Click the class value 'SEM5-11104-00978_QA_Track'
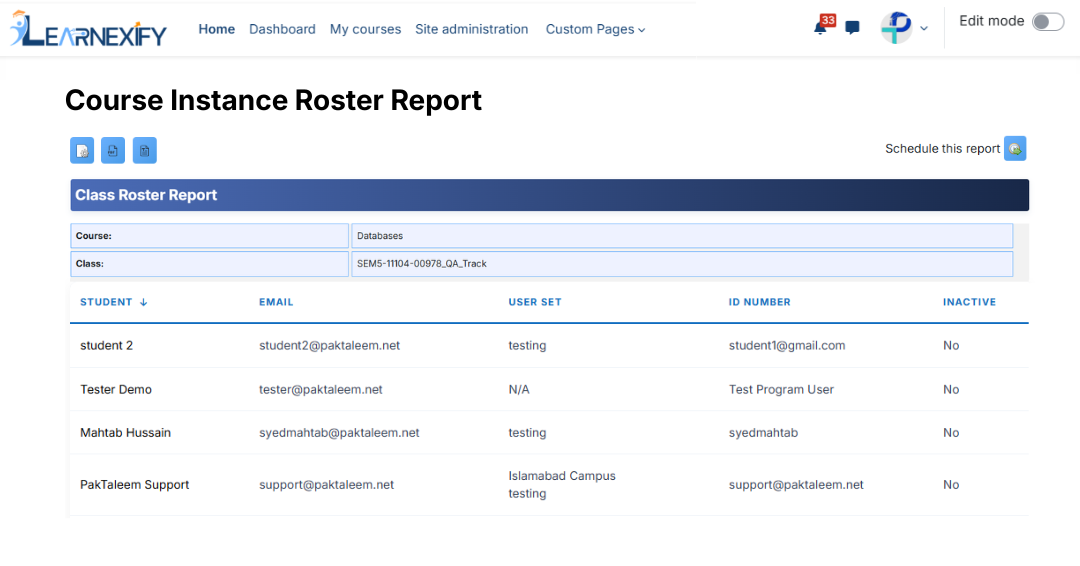This screenshot has height=566, width=1080. tap(422, 264)
